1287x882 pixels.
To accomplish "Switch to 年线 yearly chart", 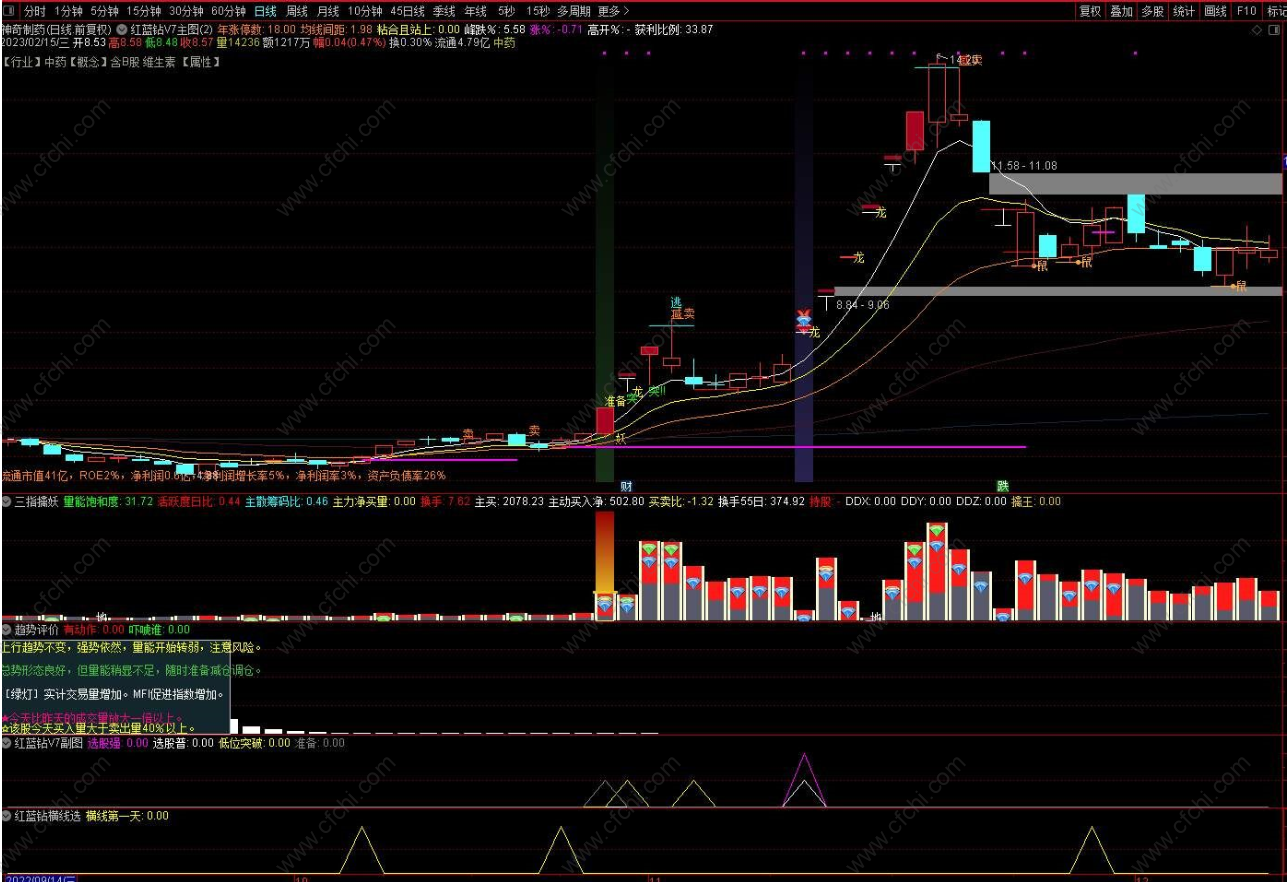I will 475,11.
